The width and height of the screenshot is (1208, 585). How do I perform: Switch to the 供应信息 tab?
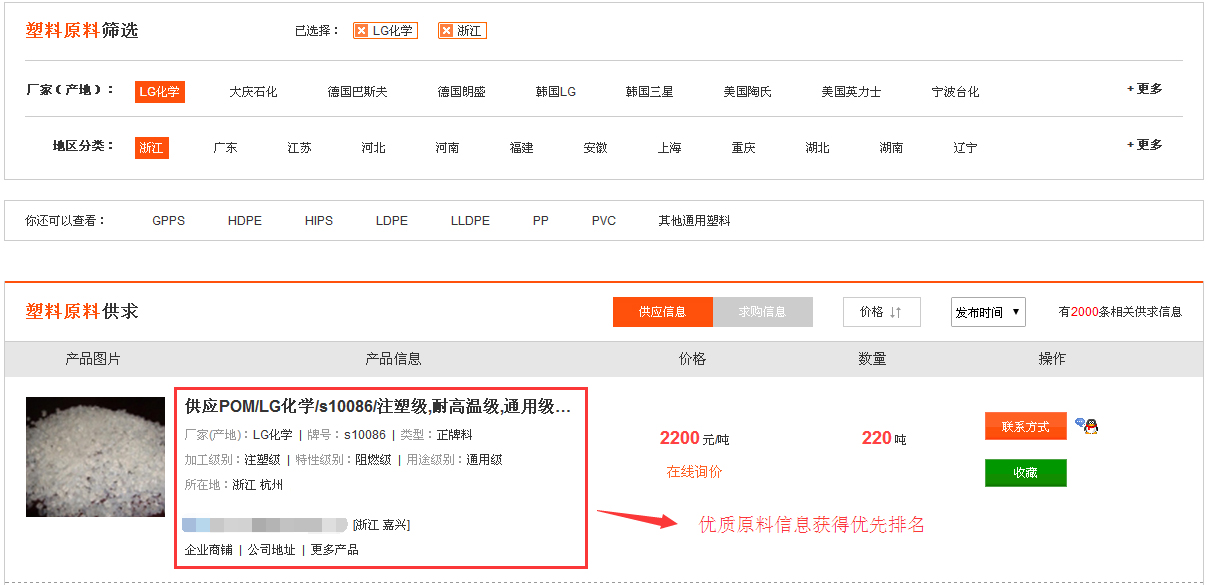(x=662, y=312)
